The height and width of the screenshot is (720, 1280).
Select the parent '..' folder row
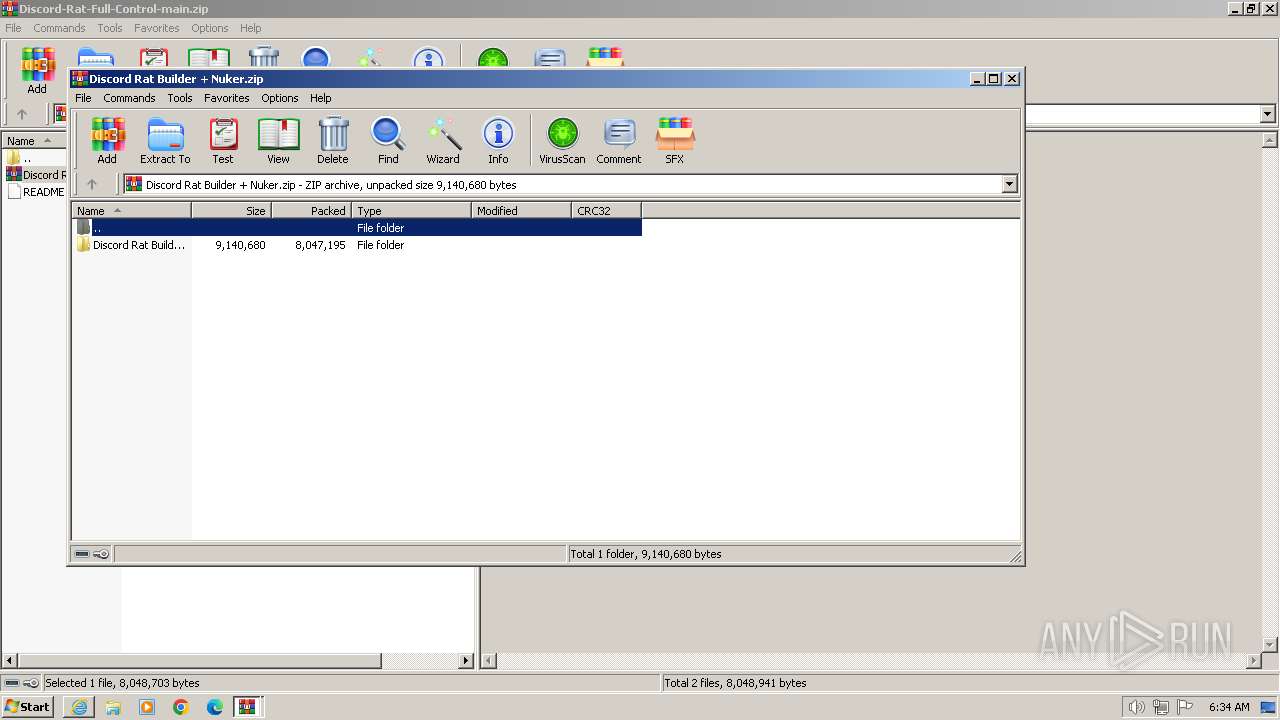point(357,228)
